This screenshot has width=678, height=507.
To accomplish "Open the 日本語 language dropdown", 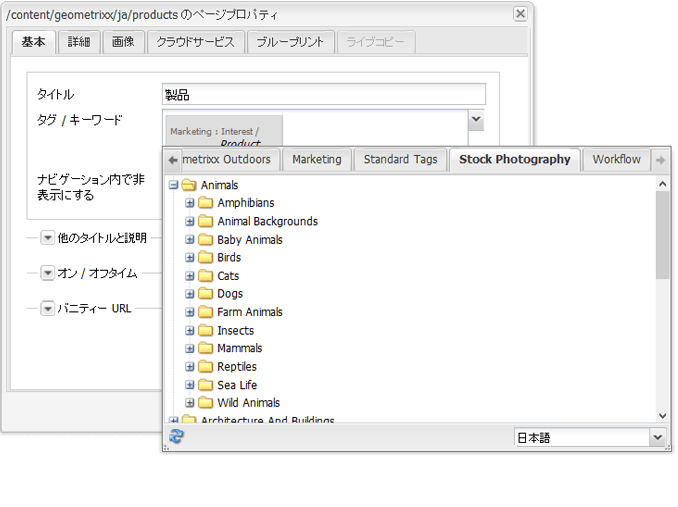I will point(657,437).
